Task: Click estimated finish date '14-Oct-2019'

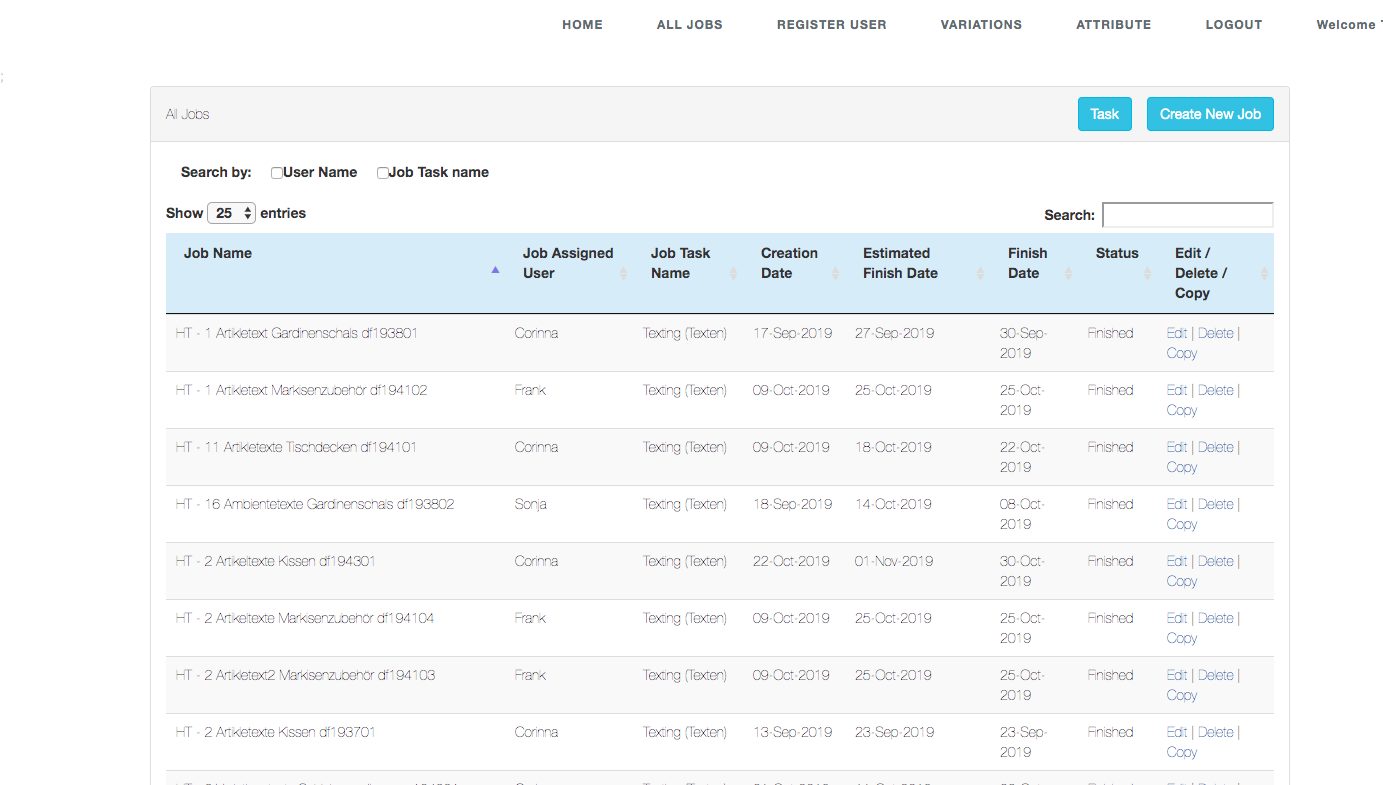Action: point(894,504)
